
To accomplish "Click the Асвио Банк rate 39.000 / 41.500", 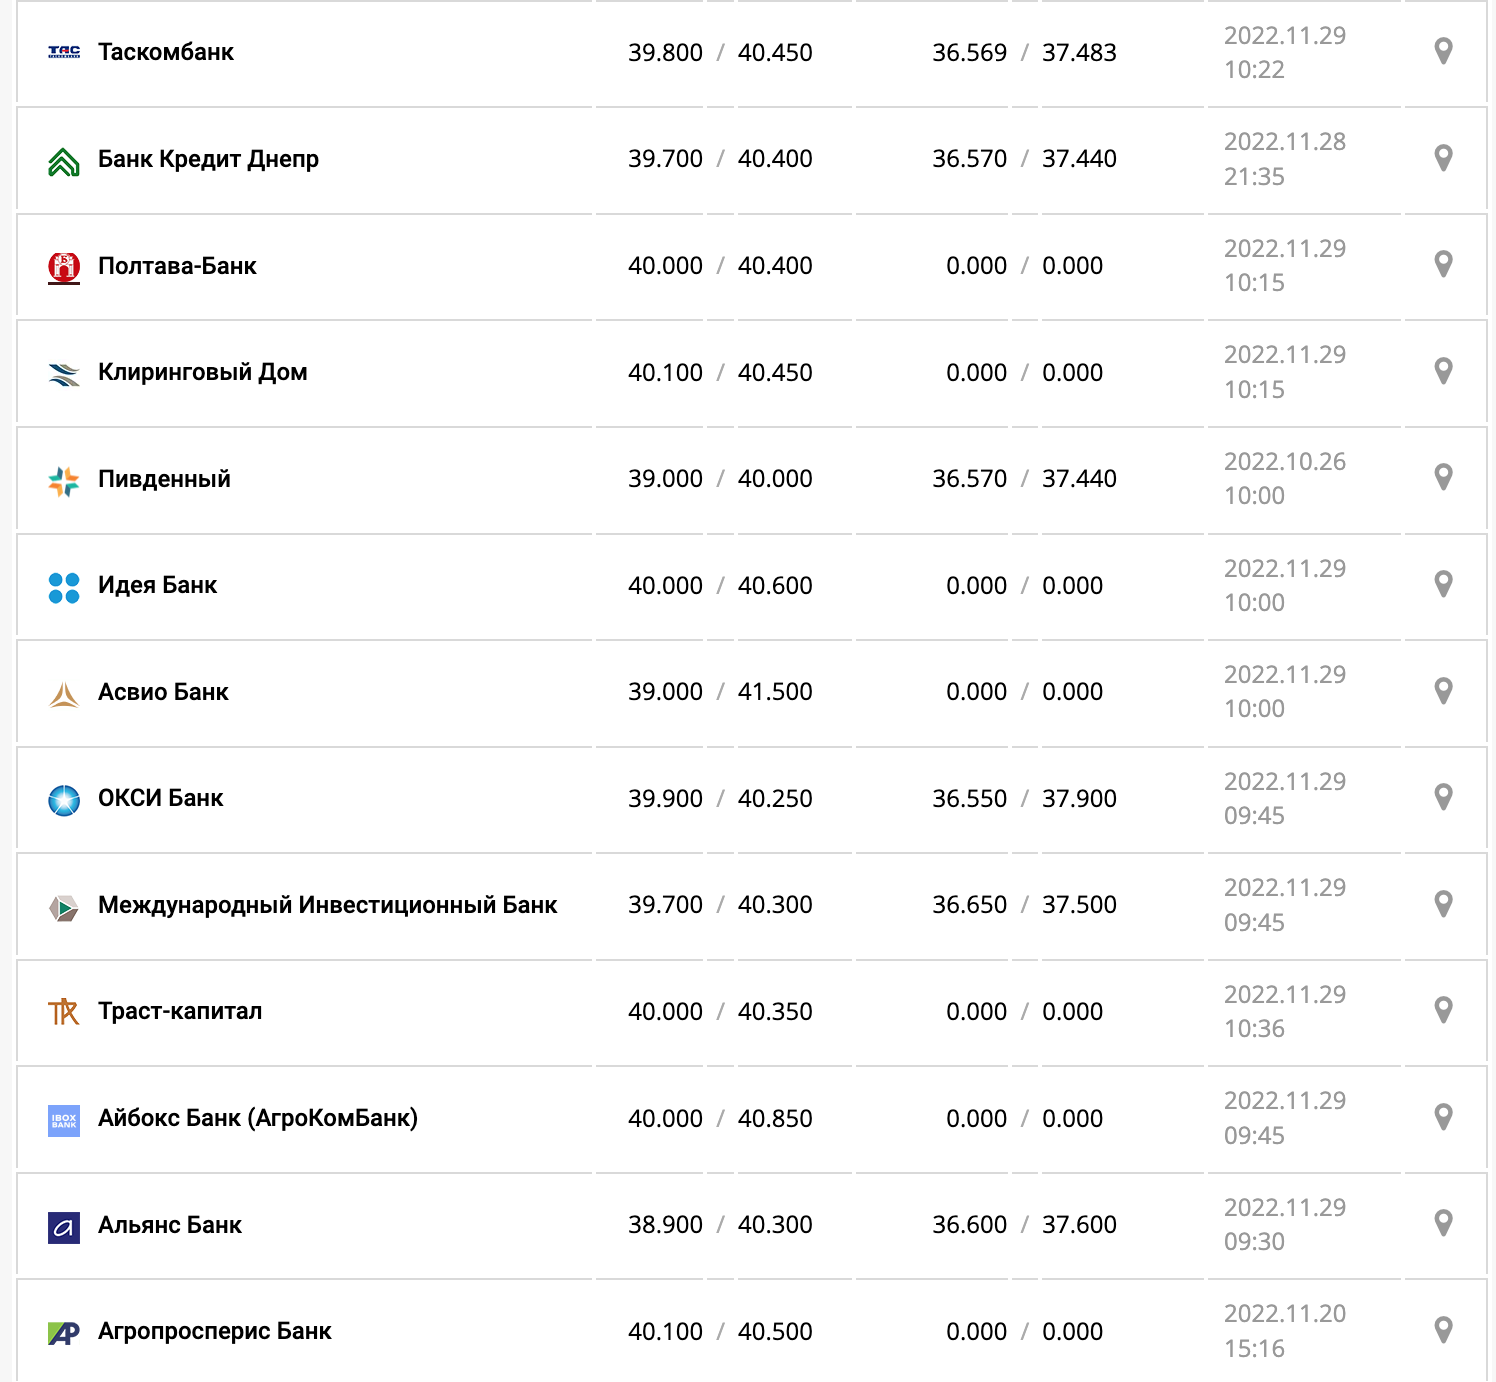I will click(x=720, y=692).
